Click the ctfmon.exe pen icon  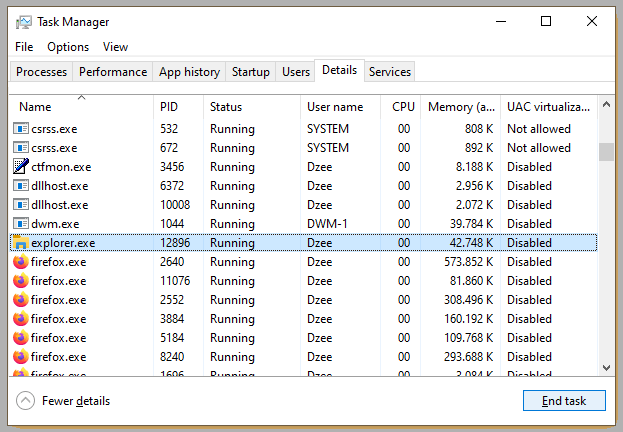(21, 167)
